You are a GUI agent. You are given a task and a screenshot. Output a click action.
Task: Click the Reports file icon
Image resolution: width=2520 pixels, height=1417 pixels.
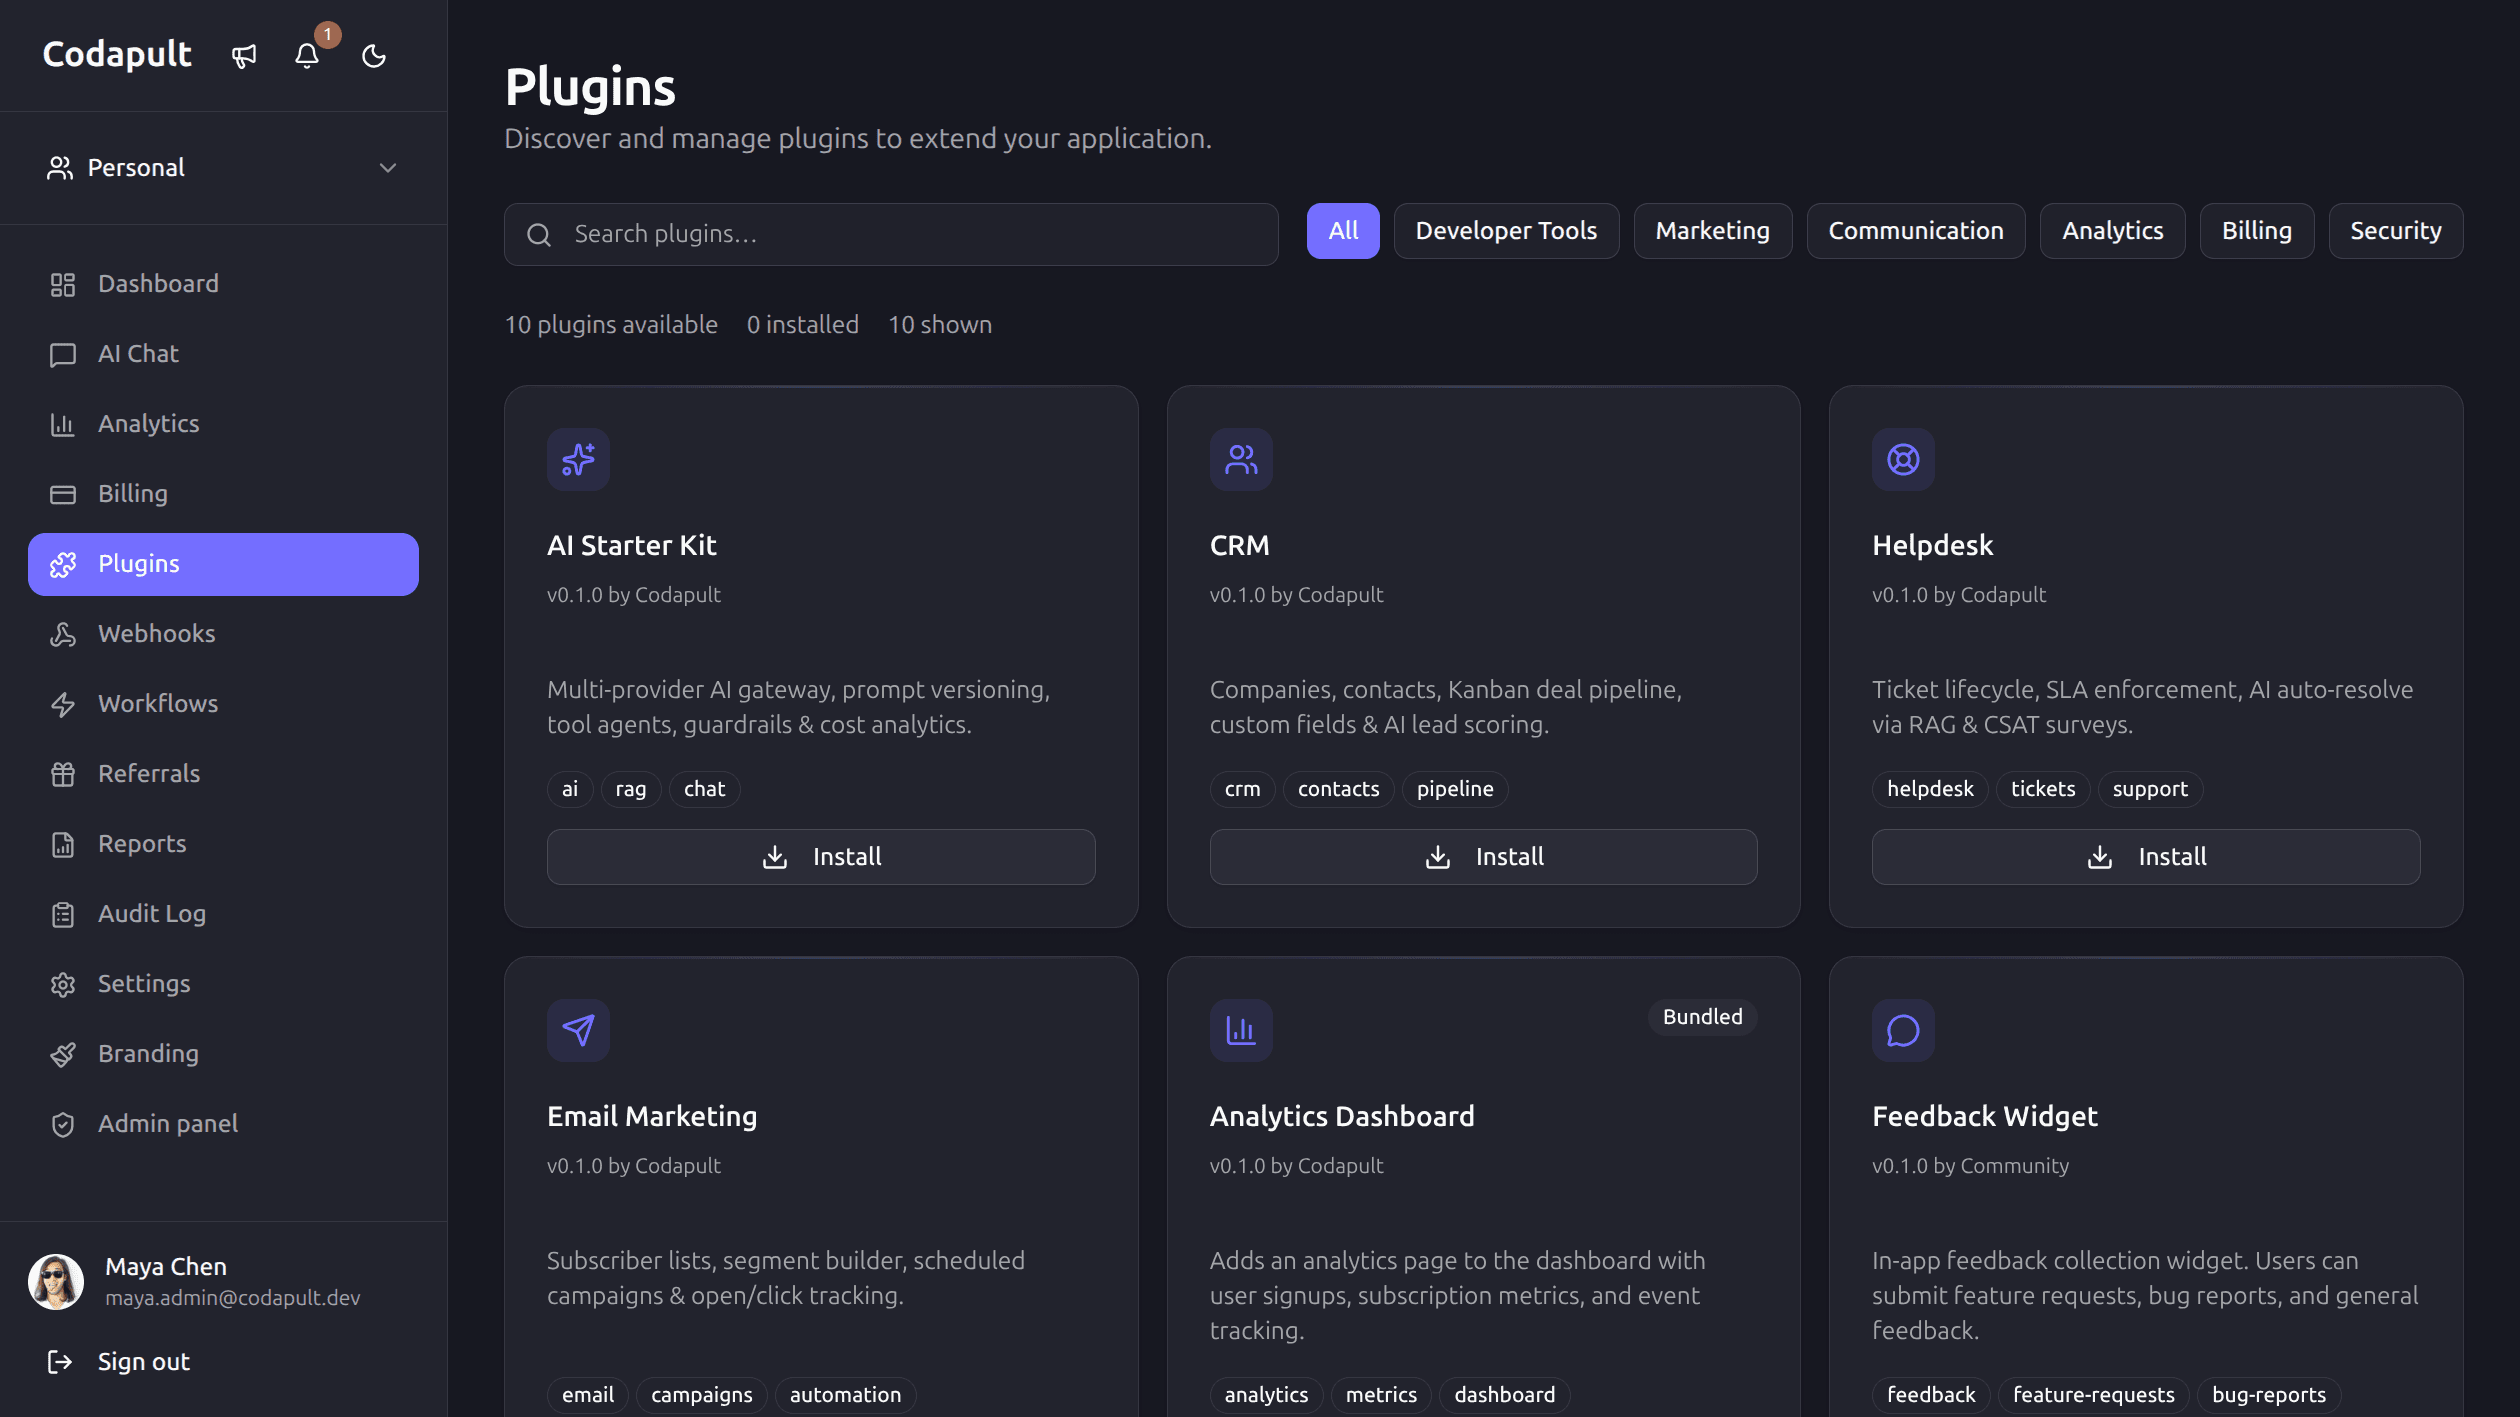(x=63, y=845)
